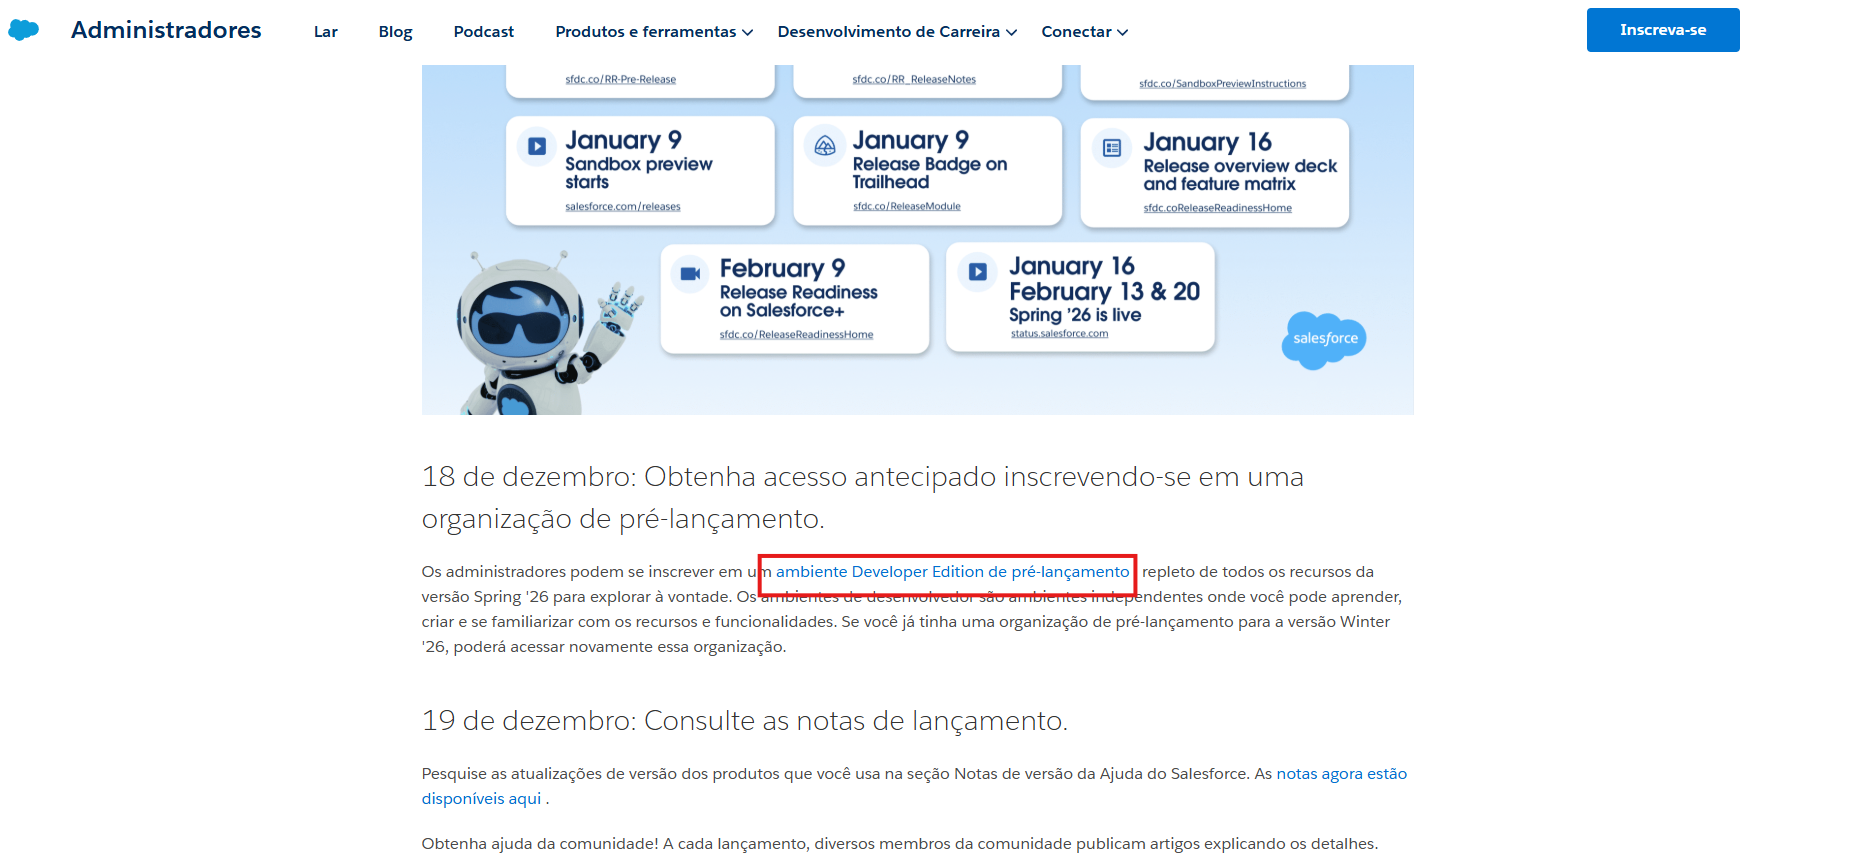Click the sfdc.co/RR_ReleaseNotes URL in image

tap(914, 79)
